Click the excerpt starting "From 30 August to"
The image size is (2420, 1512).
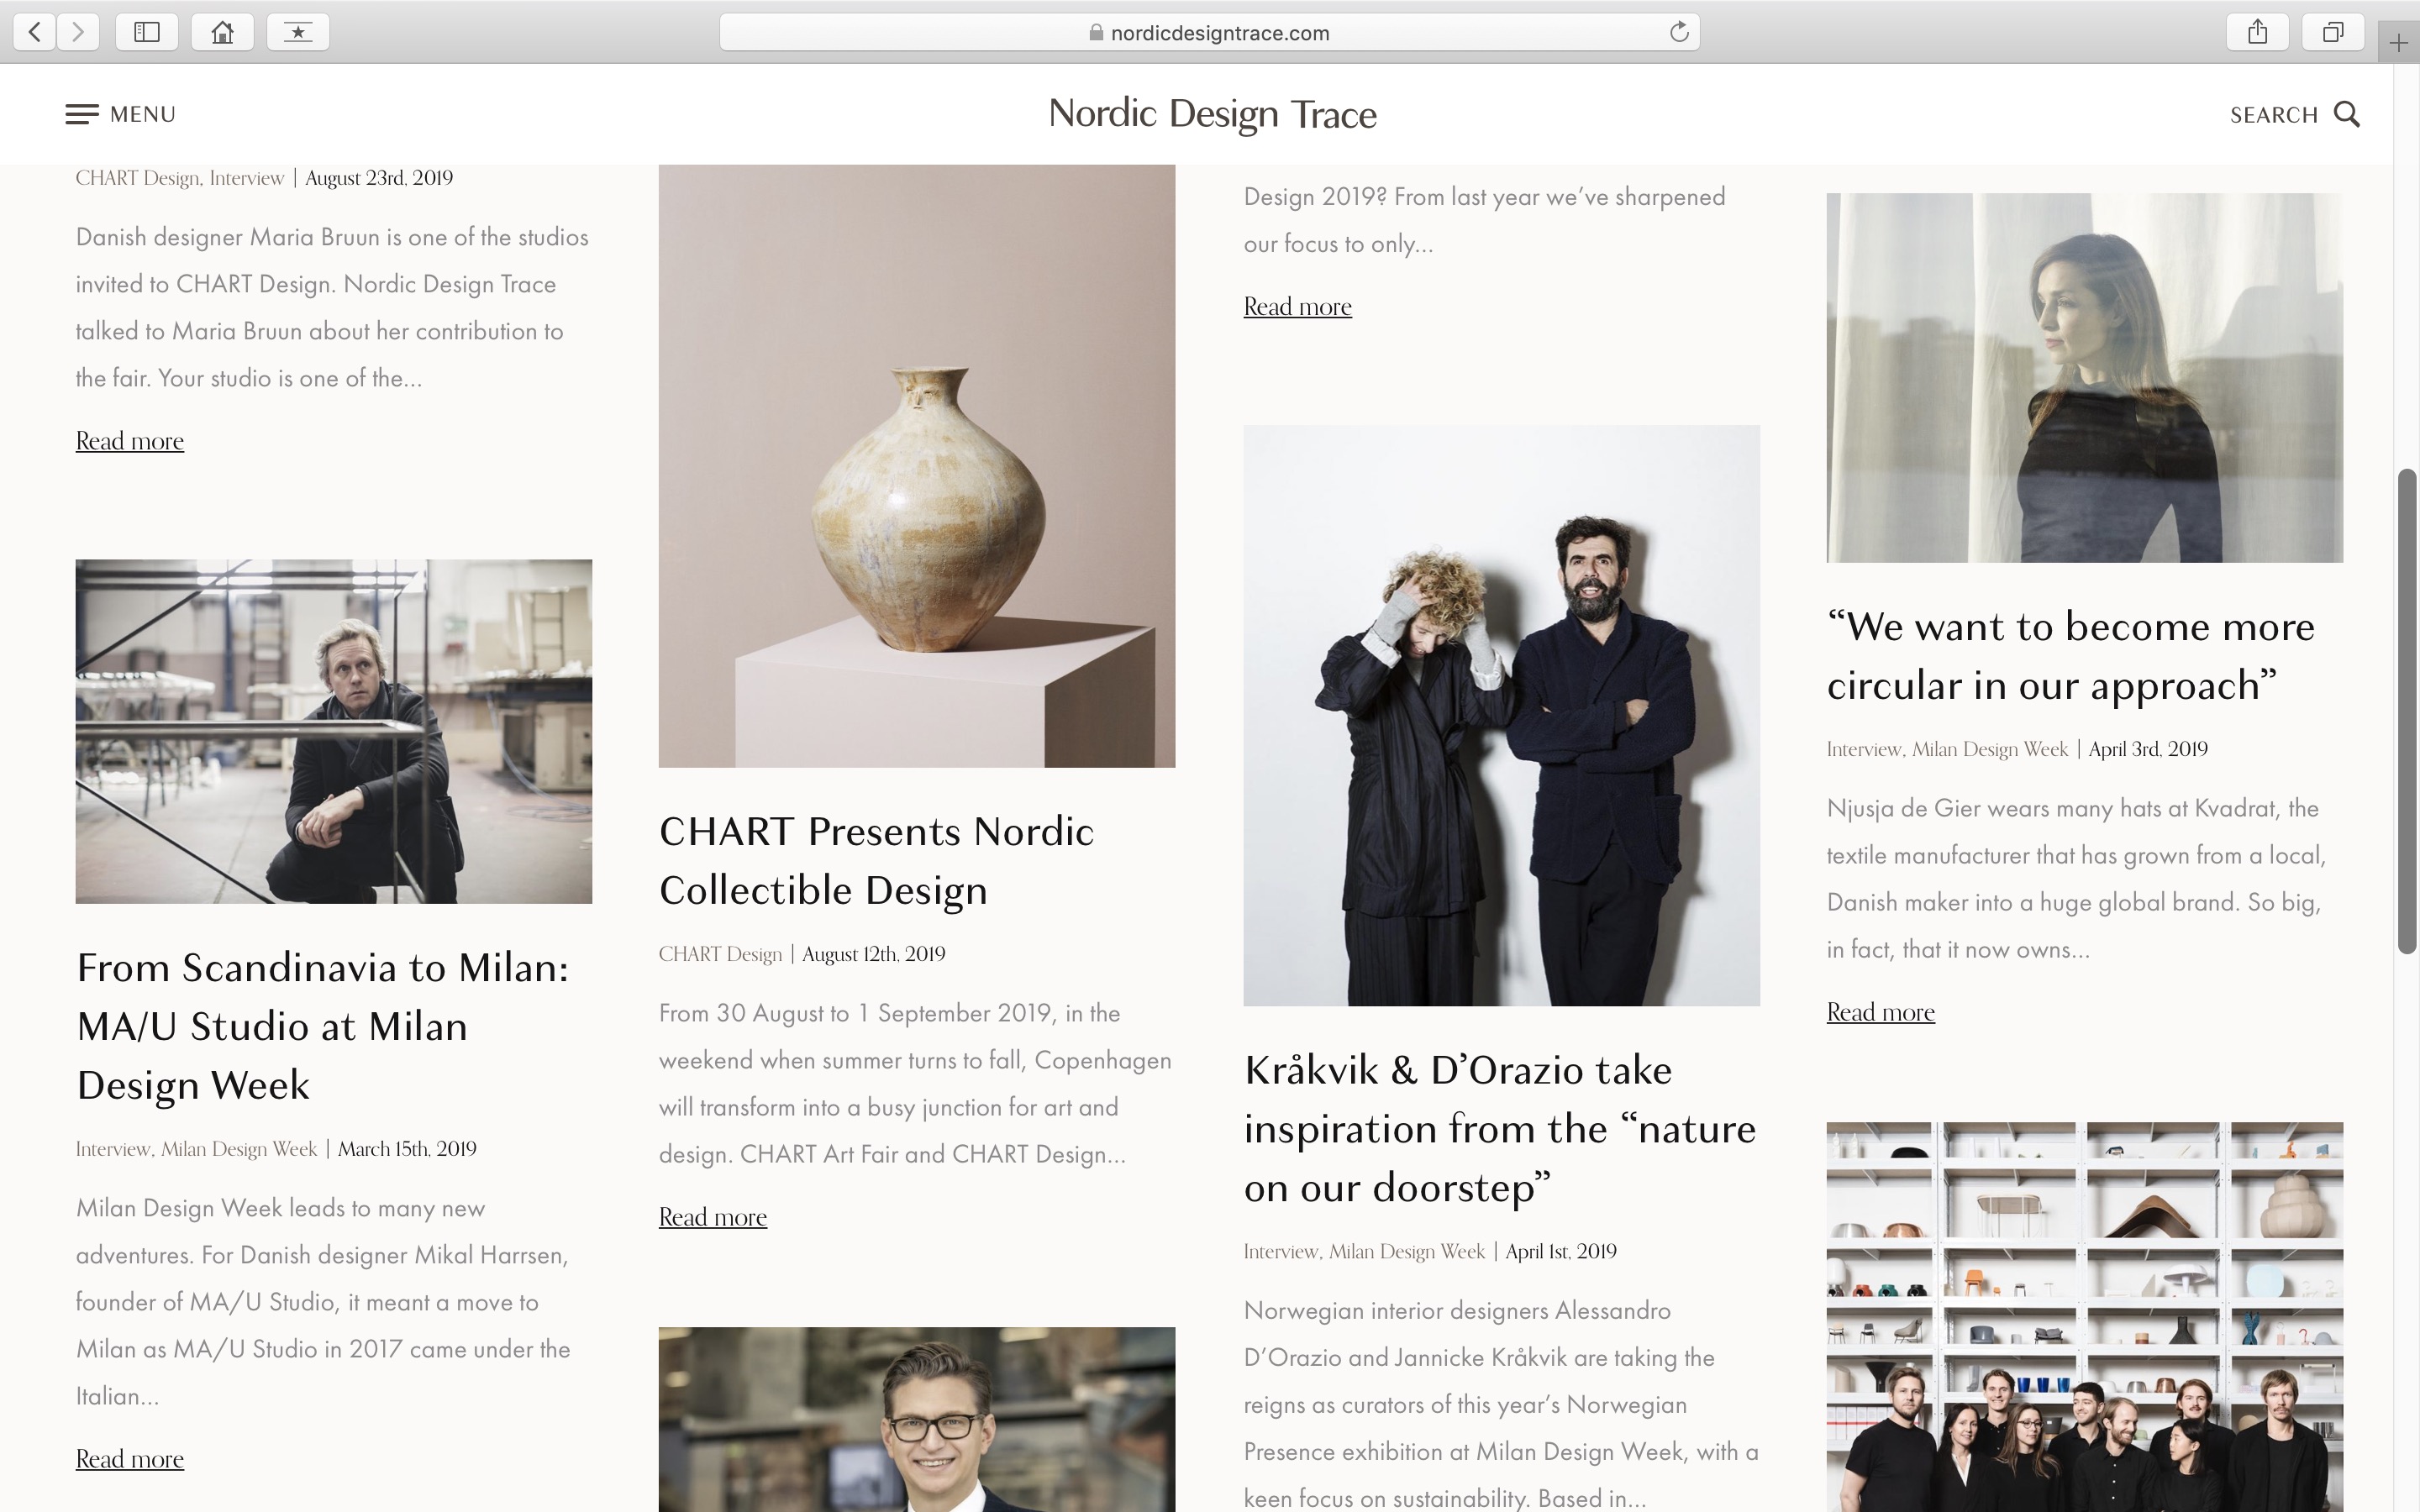[915, 1083]
